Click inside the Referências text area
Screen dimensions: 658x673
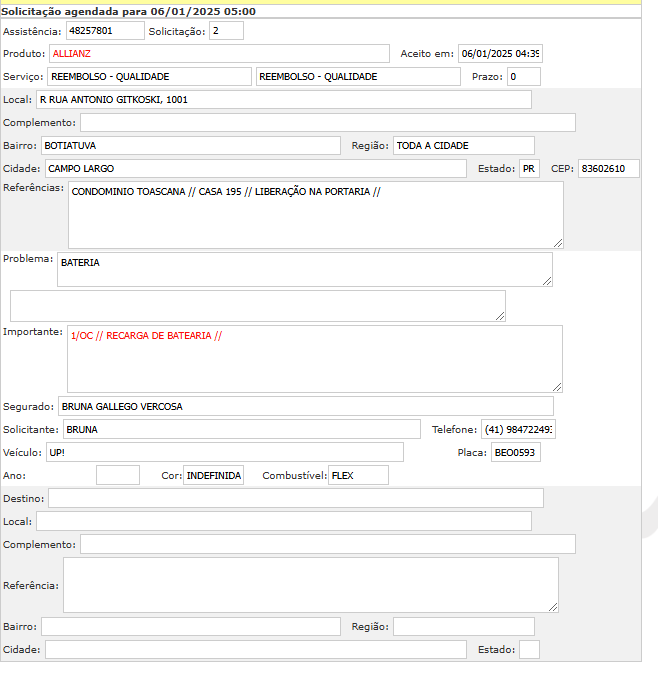(x=315, y=215)
